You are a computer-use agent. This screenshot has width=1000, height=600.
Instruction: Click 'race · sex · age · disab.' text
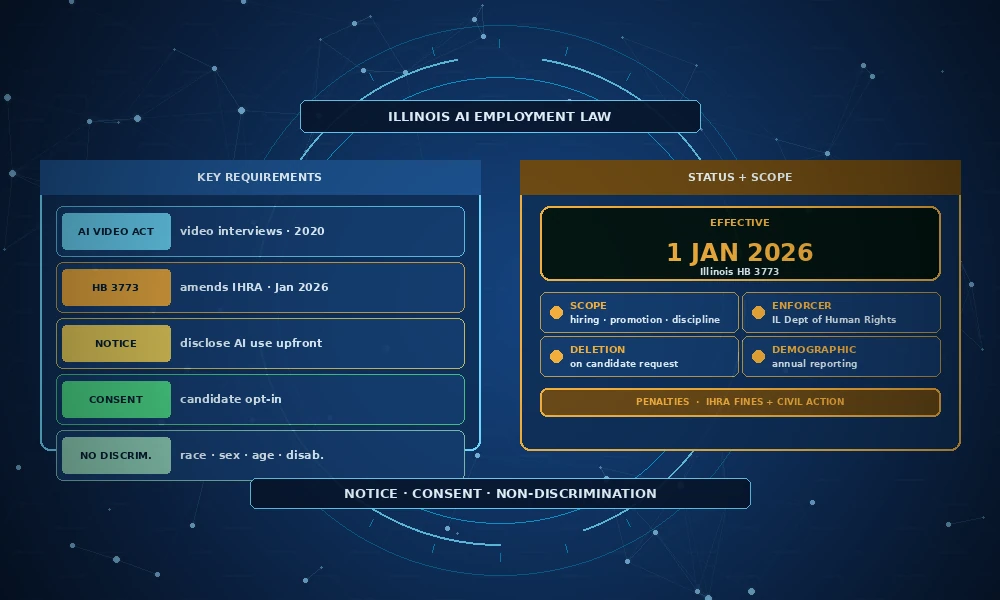click(251, 455)
